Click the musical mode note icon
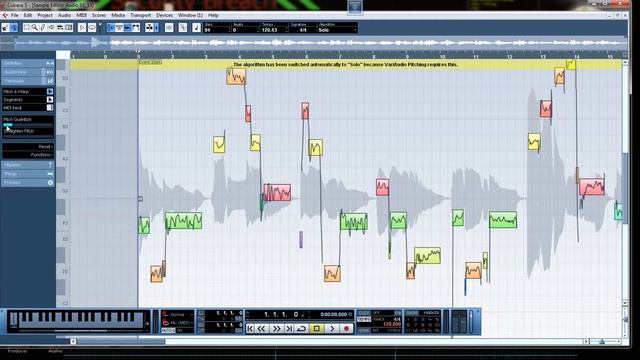The height and width of the screenshot is (360, 640). (196, 28)
